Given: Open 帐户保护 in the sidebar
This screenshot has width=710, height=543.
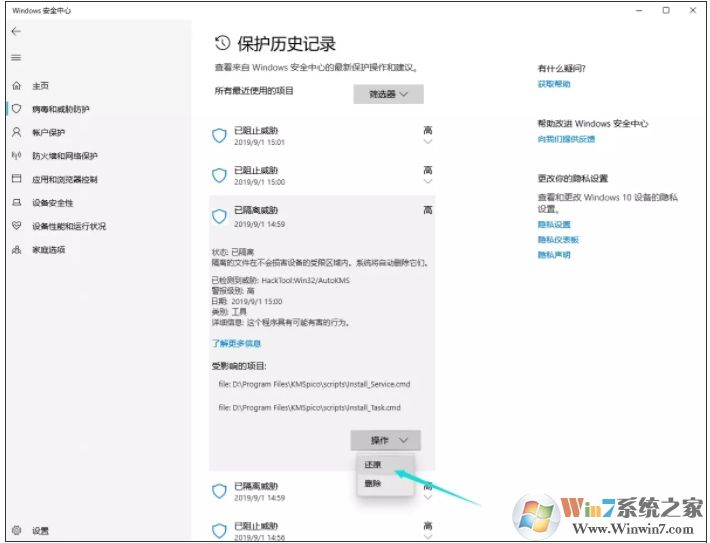Looking at the screenshot, I should click(48, 133).
